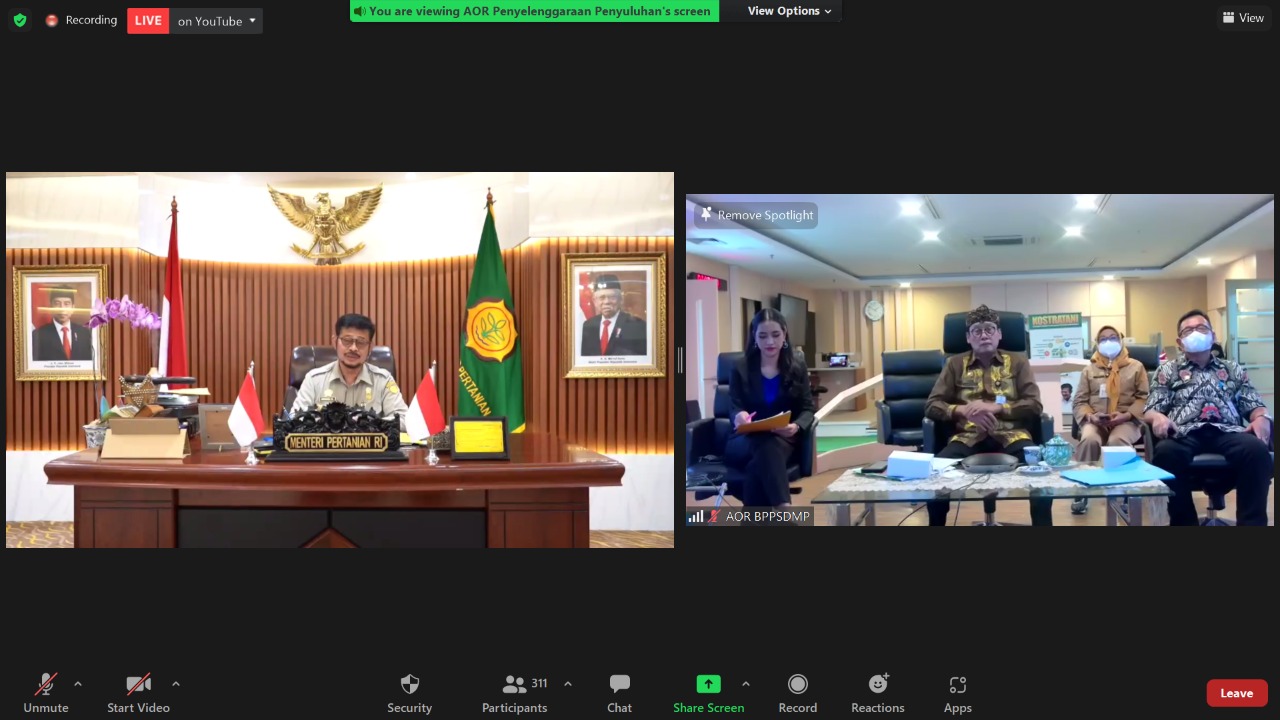Open the chevron next to Share Screen
This screenshot has width=1280, height=720.
(745, 684)
